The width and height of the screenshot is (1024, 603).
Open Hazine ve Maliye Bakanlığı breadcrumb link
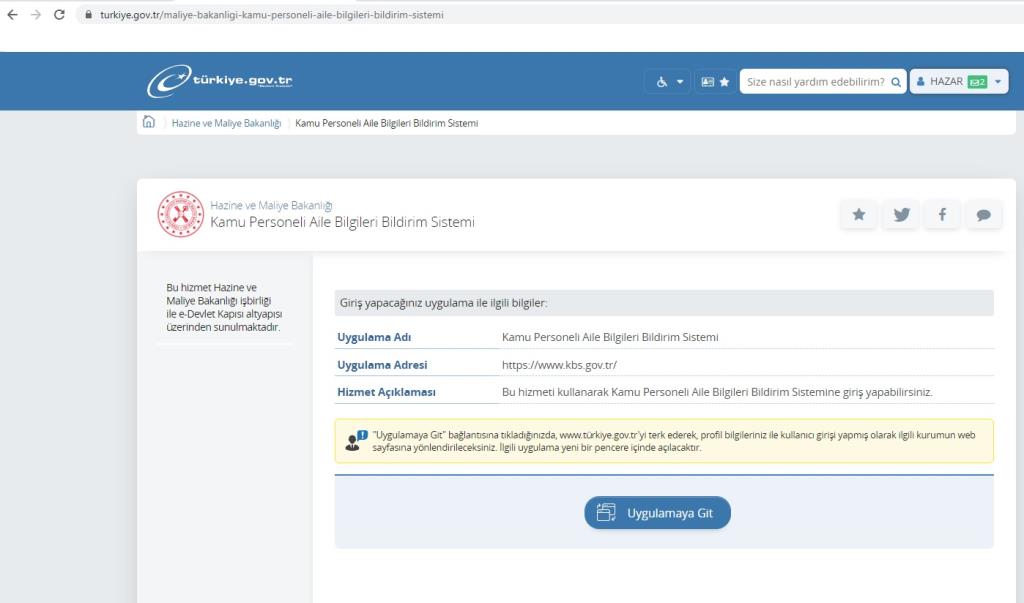(x=226, y=123)
